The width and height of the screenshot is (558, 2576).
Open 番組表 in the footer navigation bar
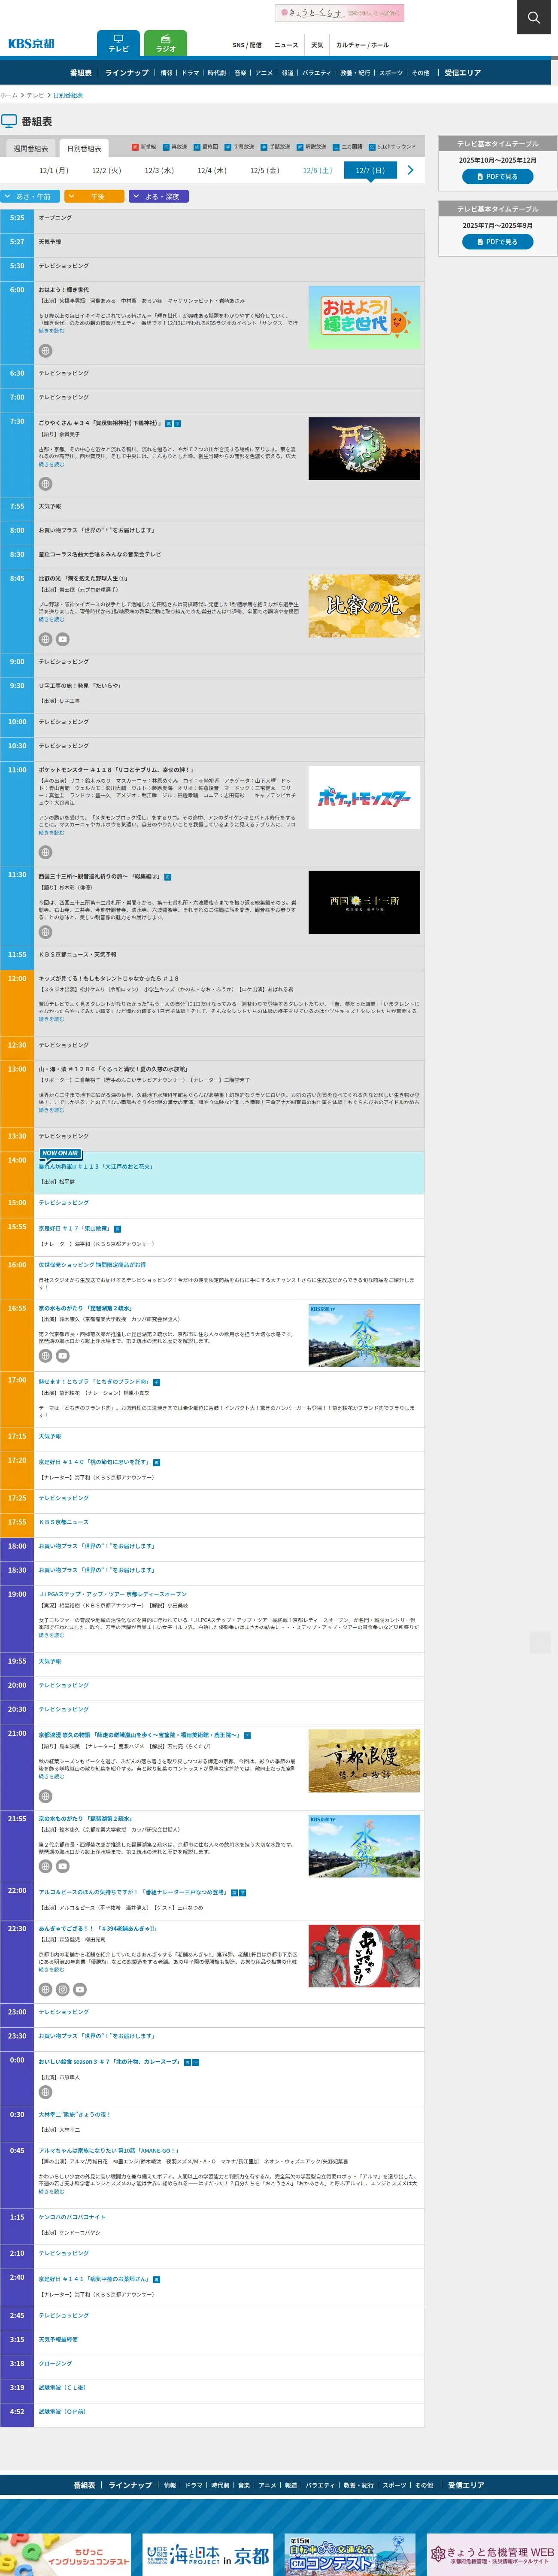point(84,2485)
